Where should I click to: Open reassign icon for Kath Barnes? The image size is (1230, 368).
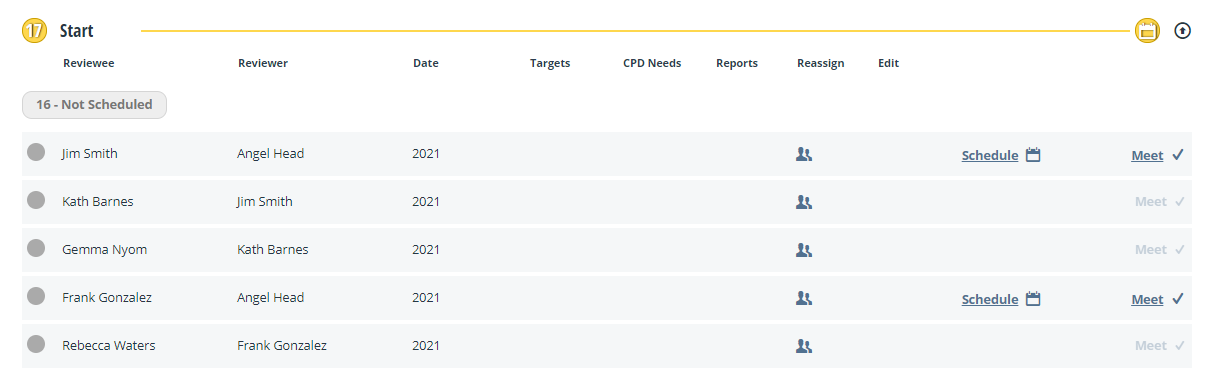coord(804,202)
